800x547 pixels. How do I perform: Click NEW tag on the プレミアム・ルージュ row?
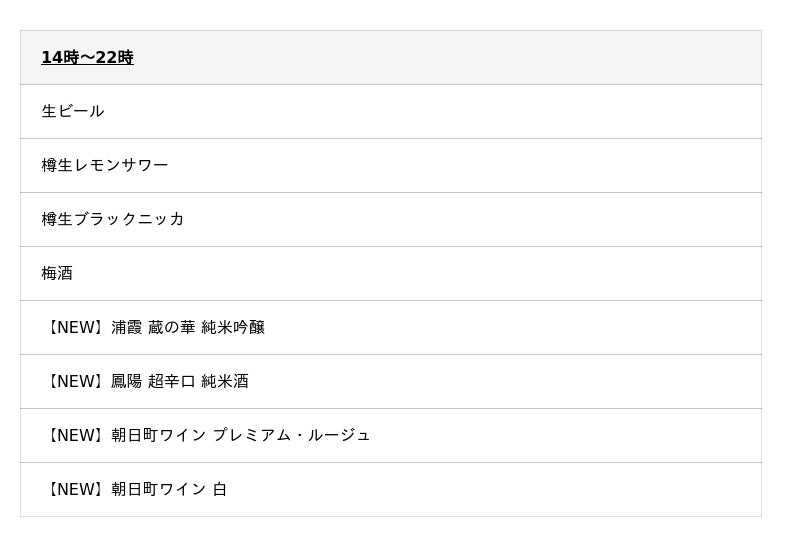pyautogui.click(x=74, y=436)
